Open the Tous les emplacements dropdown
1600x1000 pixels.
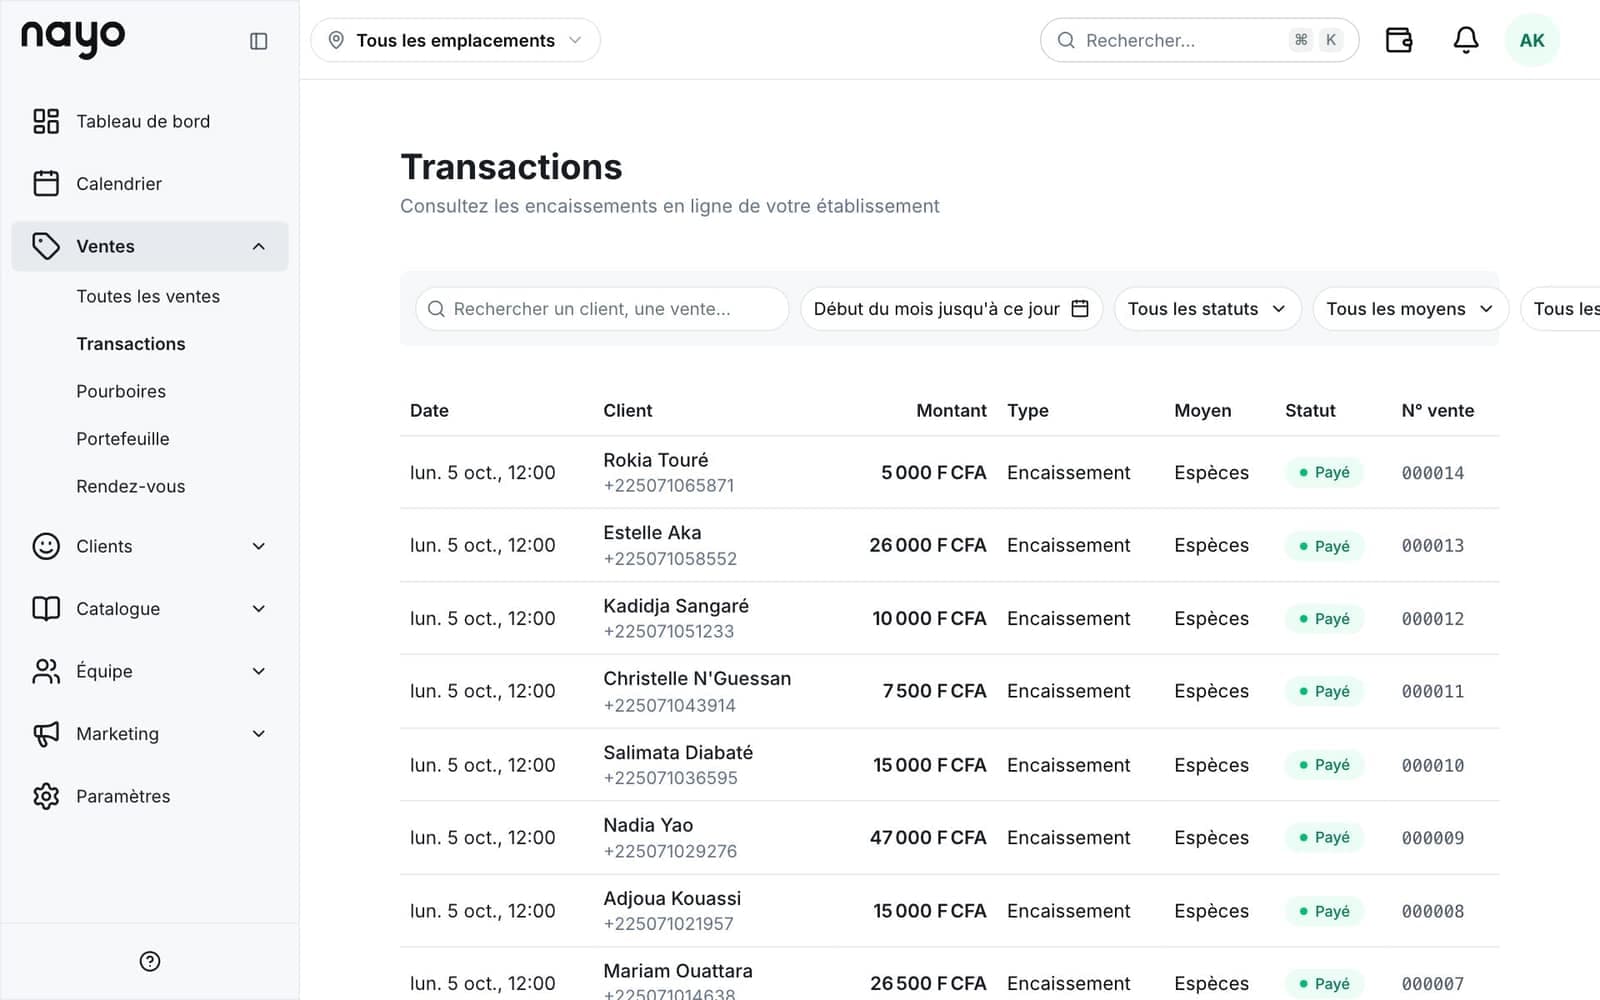click(x=455, y=40)
